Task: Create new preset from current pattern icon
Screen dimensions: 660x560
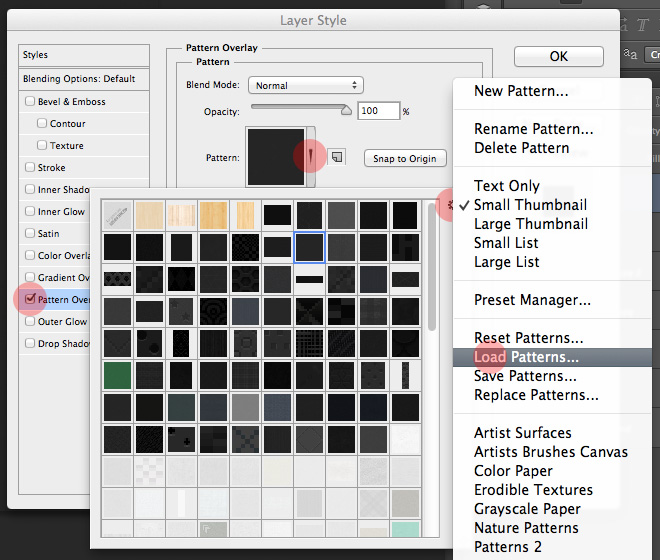Action: click(x=337, y=157)
